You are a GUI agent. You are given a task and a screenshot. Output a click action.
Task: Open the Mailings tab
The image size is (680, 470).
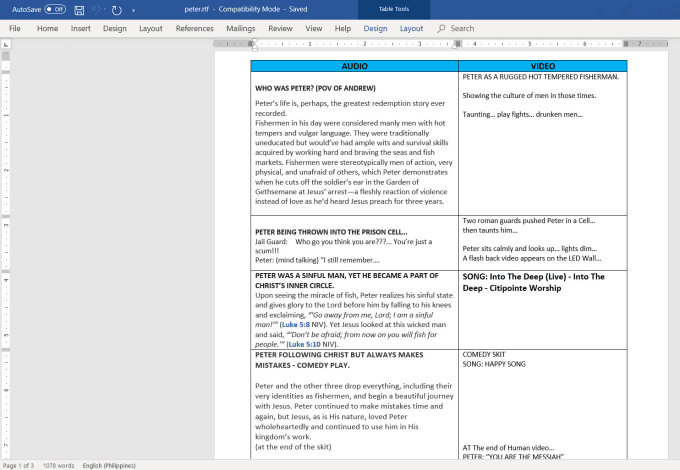tap(241, 29)
